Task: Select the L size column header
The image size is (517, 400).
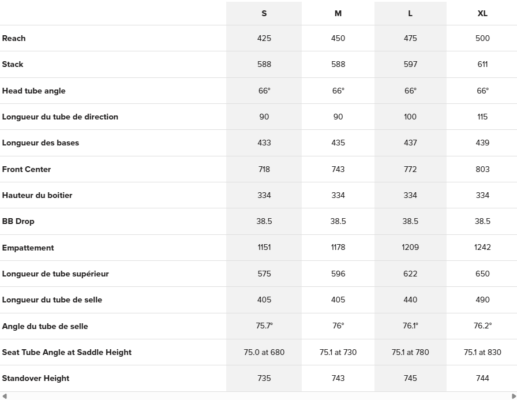Action: pos(410,13)
